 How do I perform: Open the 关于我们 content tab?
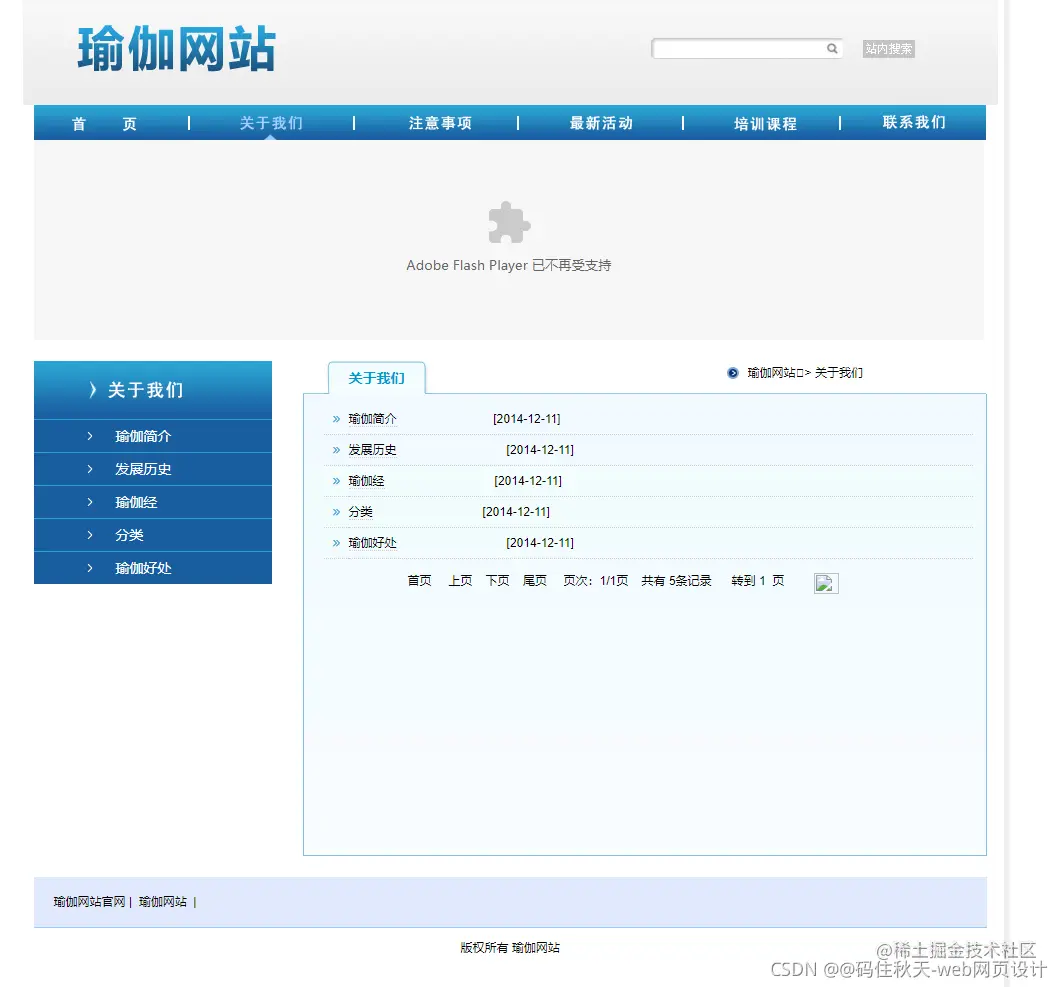(376, 378)
